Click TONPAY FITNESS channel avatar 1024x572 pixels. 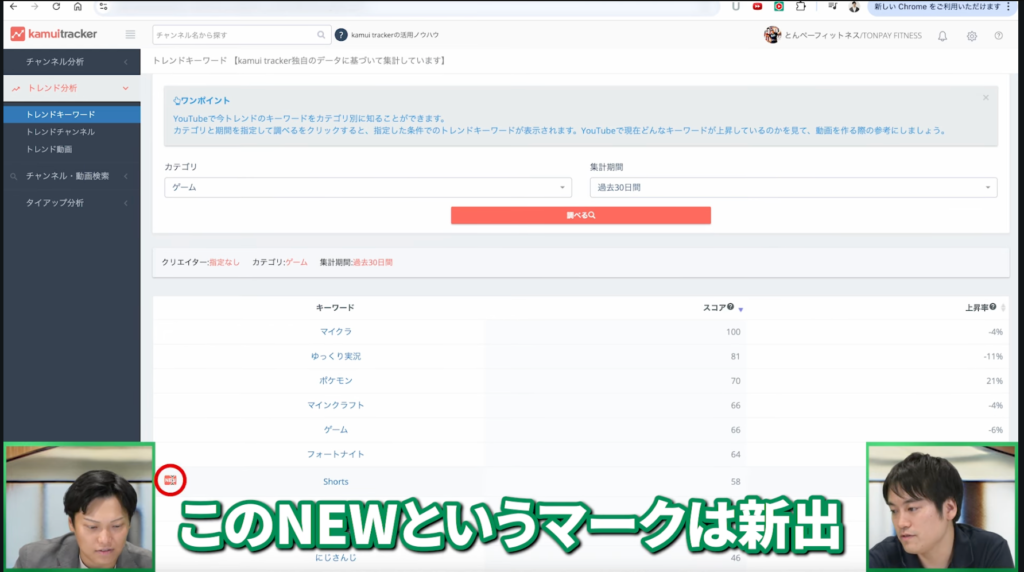click(772, 35)
